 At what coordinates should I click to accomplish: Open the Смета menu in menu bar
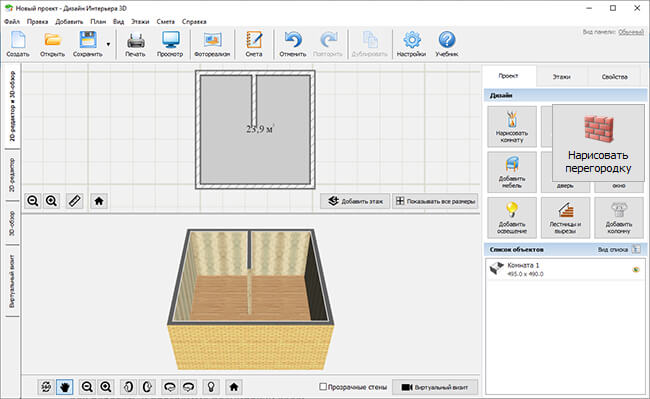tap(165, 22)
